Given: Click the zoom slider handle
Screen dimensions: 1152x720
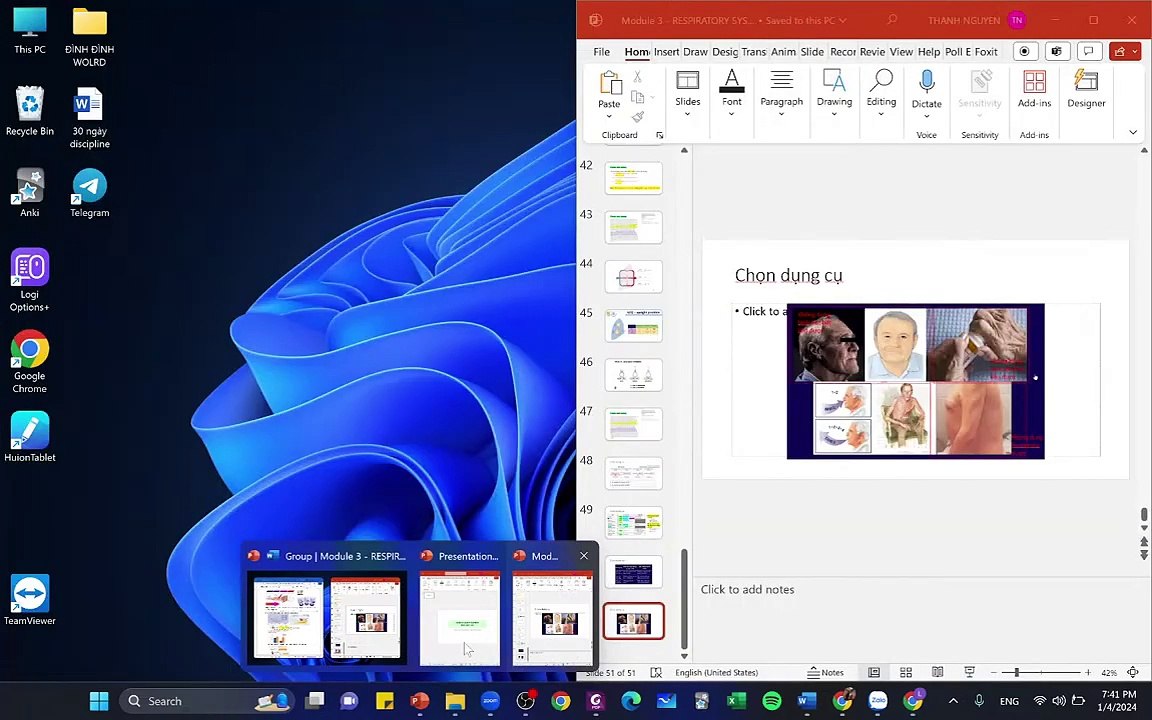Looking at the screenshot, I should [1017, 672].
